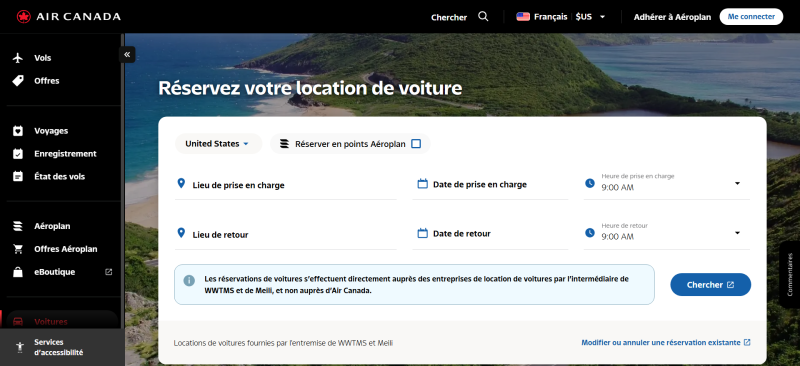Open État des vols in the sidebar
Image resolution: width=800 pixels, height=366 pixels.
pos(61,177)
